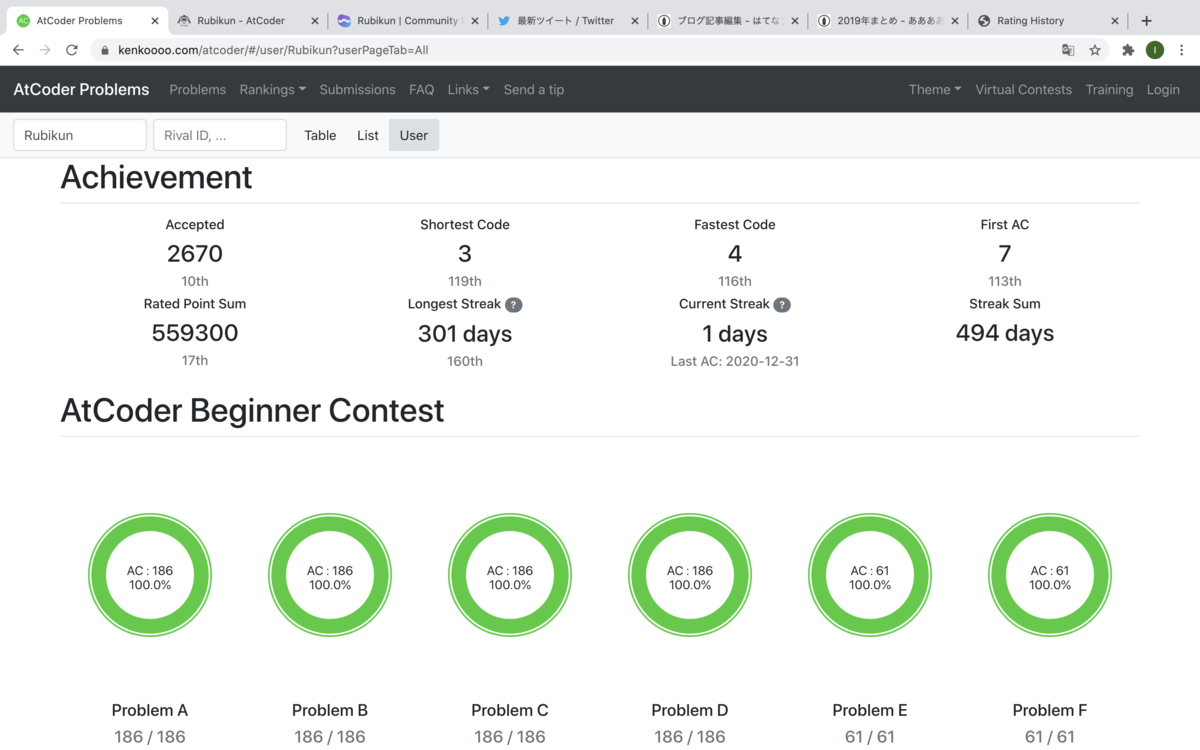1200x750 pixels.
Task: Click the Problem F progress ring
Action: [x=1050, y=576]
